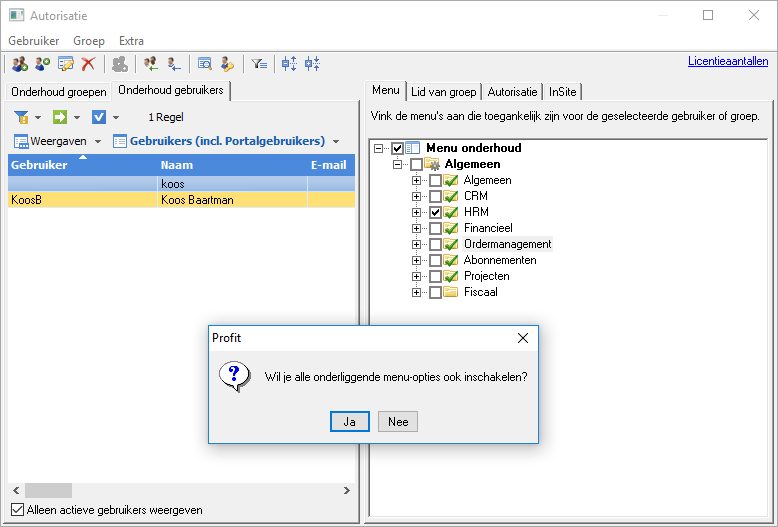The width and height of the screenshot is (778, 527).
Task: Click the collapse all tree icon
Action: point(312,64)
